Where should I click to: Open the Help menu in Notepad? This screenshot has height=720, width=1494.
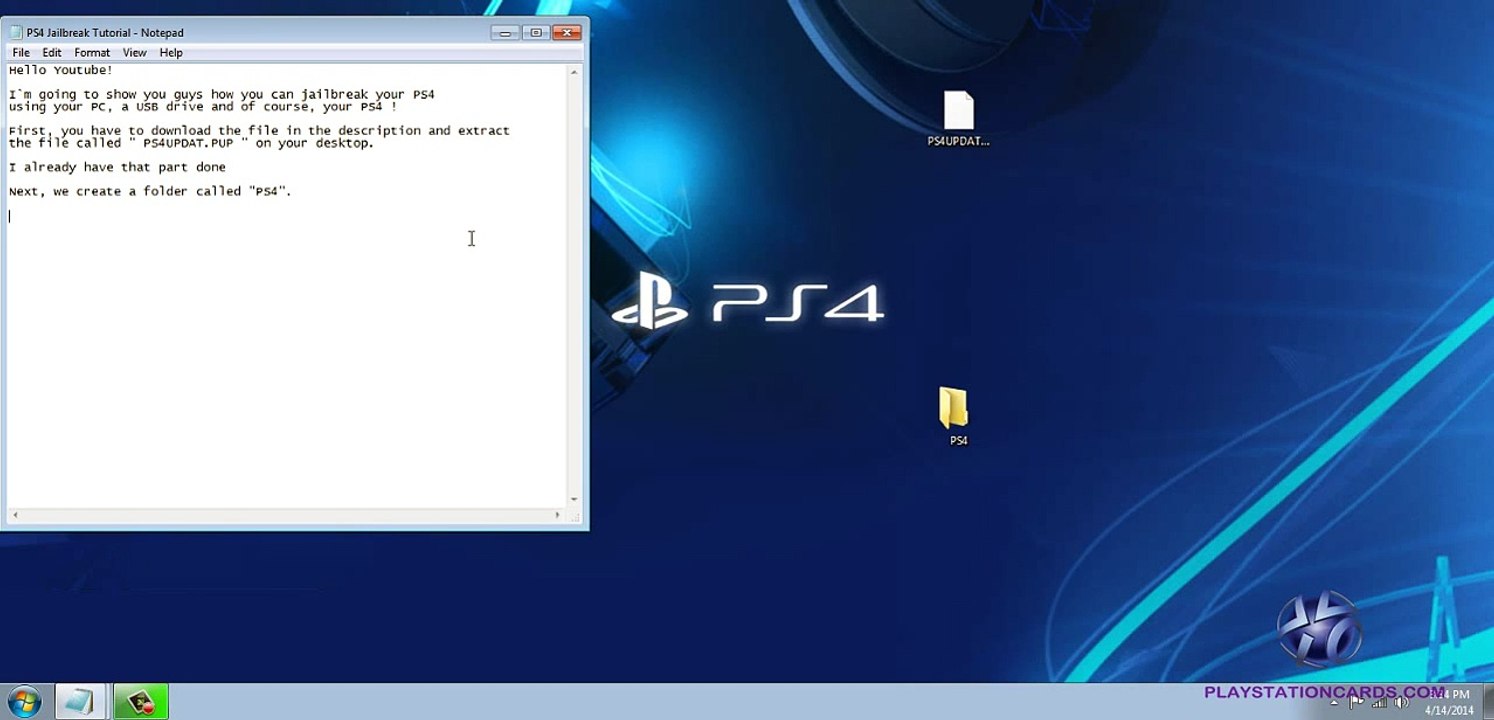tap(171, 53)
